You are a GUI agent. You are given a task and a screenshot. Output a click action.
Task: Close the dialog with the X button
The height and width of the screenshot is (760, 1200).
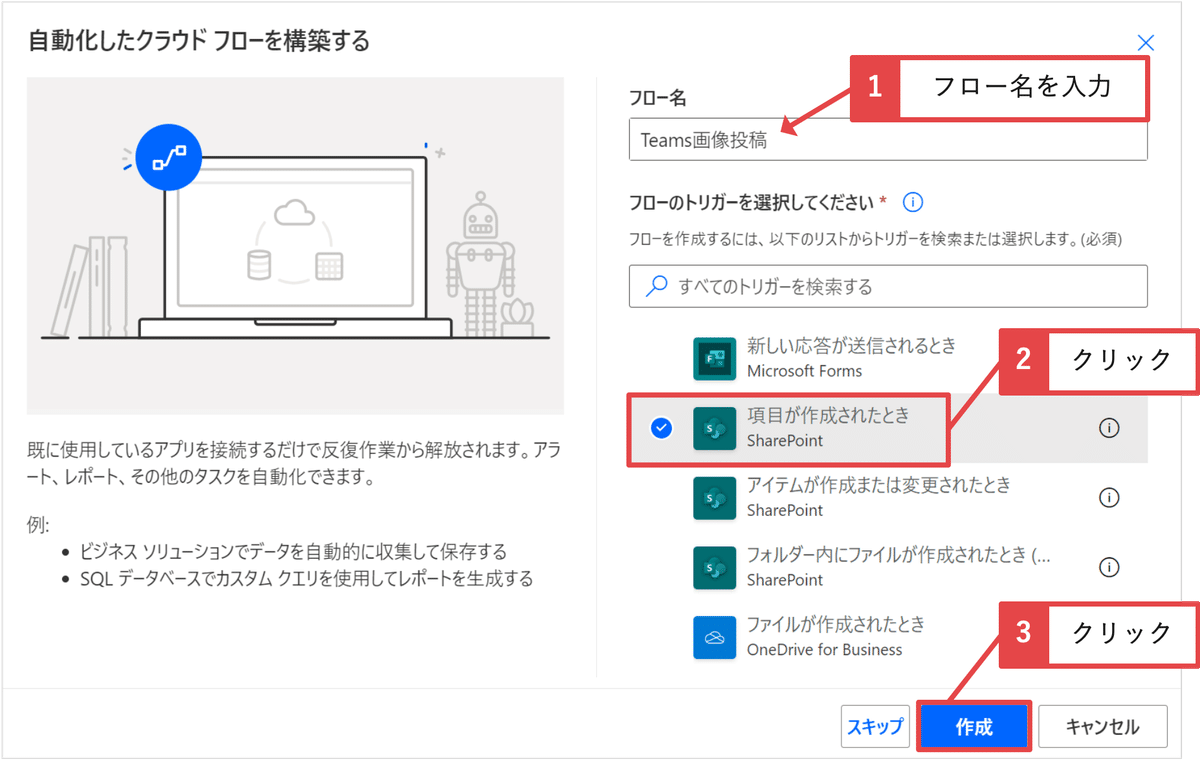tap(1146, 43)
